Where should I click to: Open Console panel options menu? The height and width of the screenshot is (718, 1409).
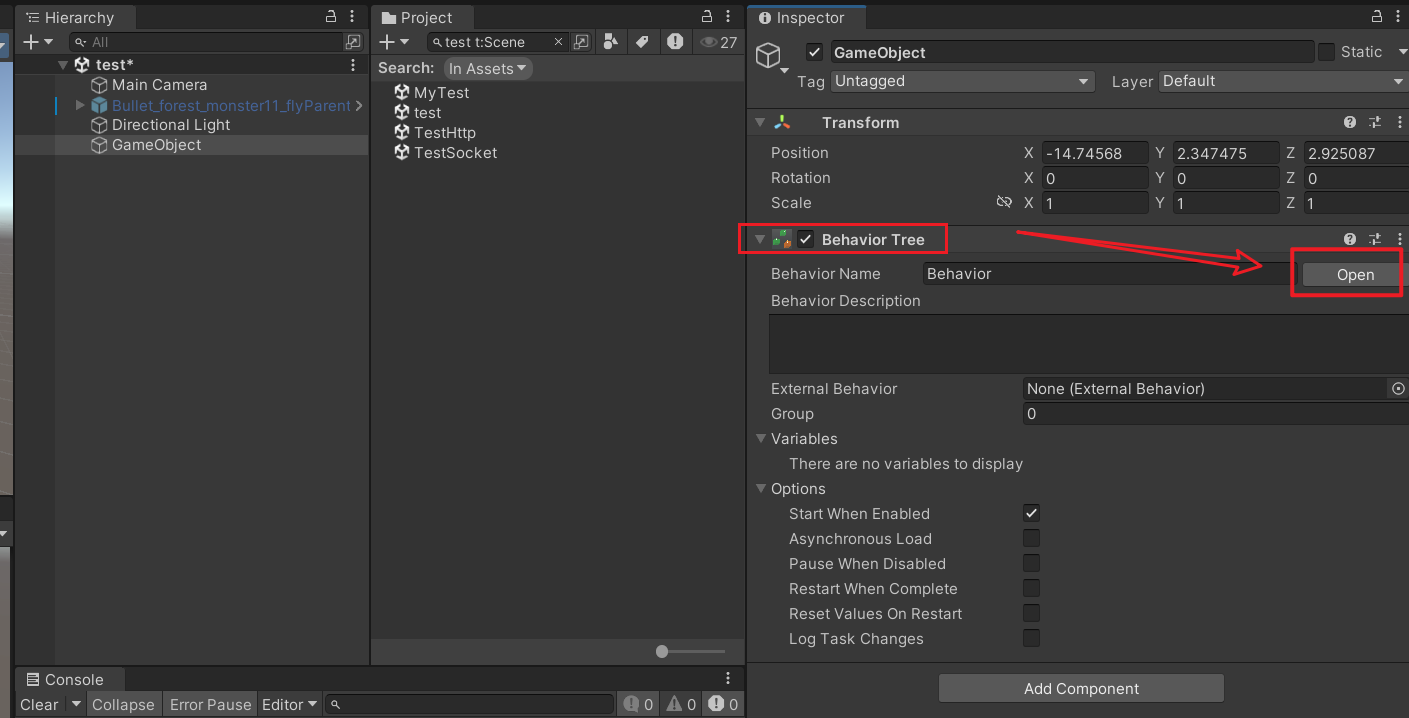pyautogui.click(x=728, y=679)
